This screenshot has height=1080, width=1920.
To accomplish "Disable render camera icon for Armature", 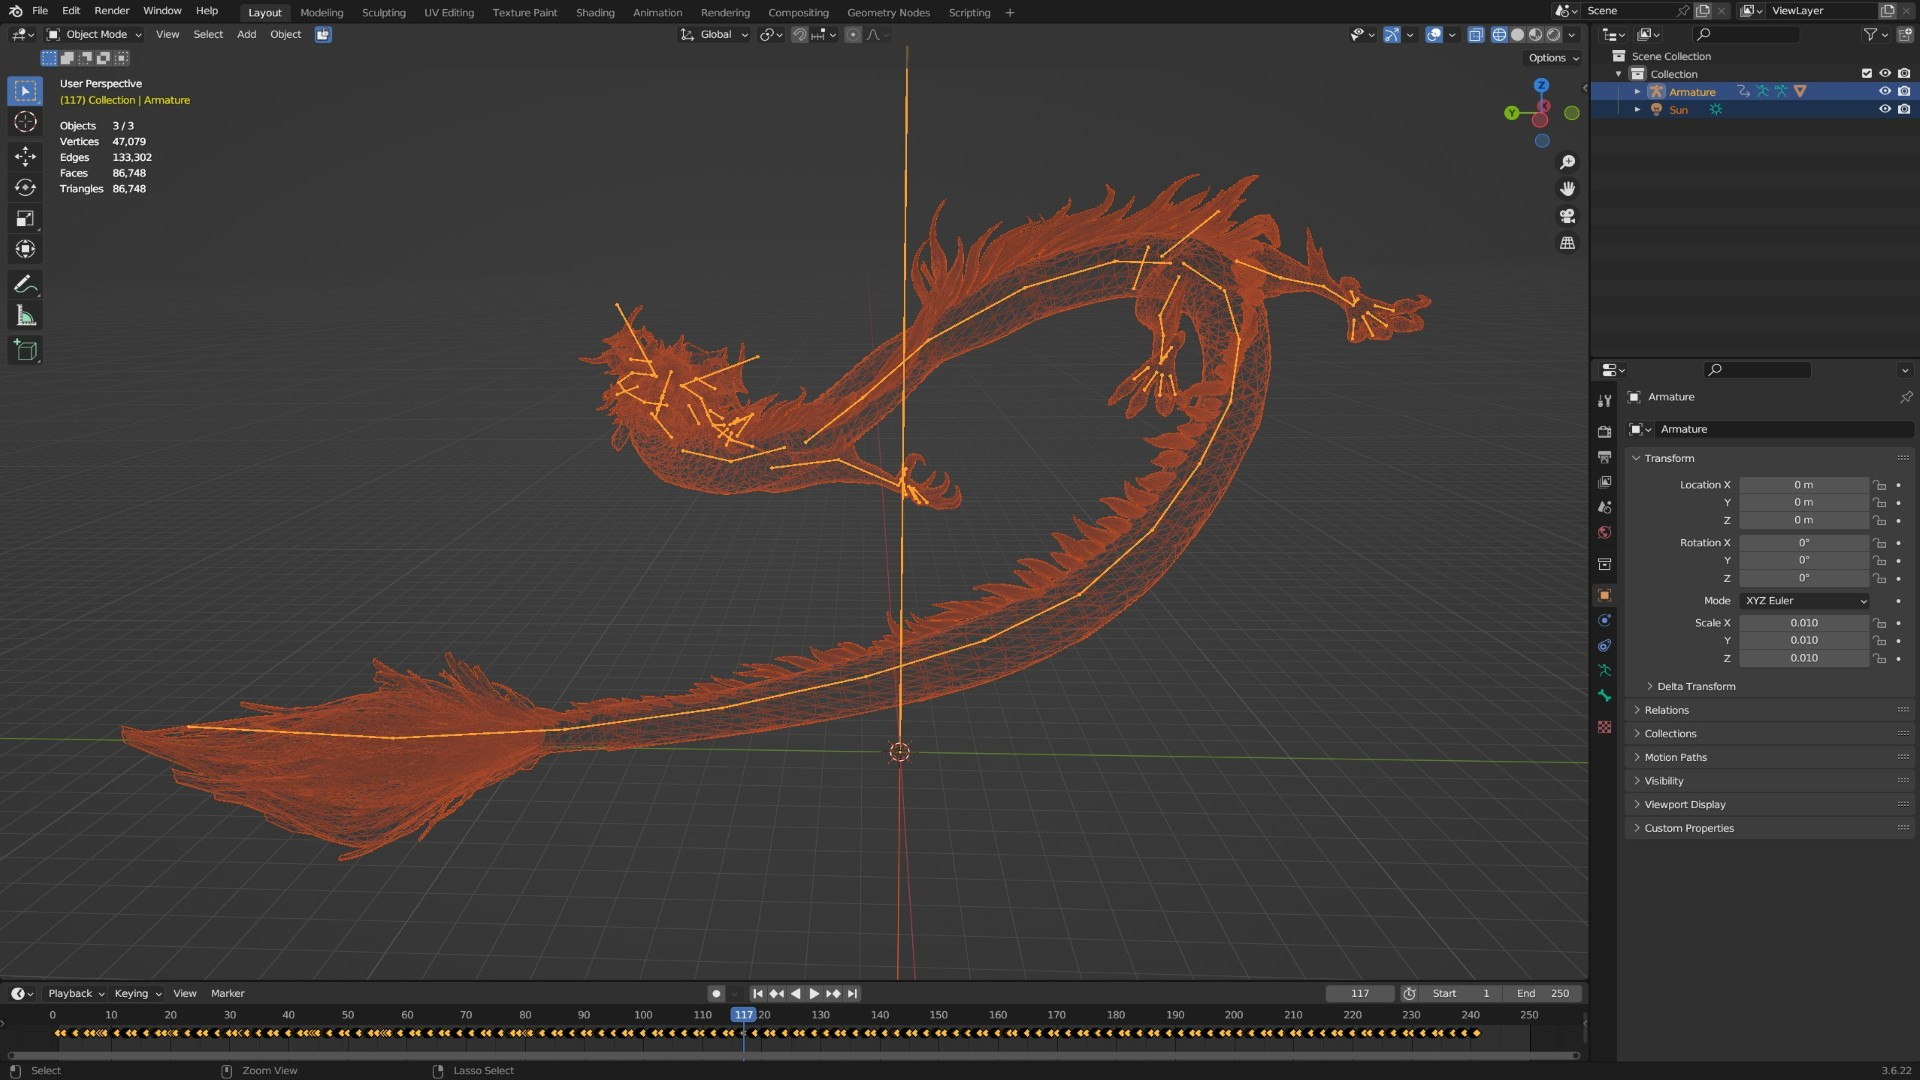I will point(1903,91).
